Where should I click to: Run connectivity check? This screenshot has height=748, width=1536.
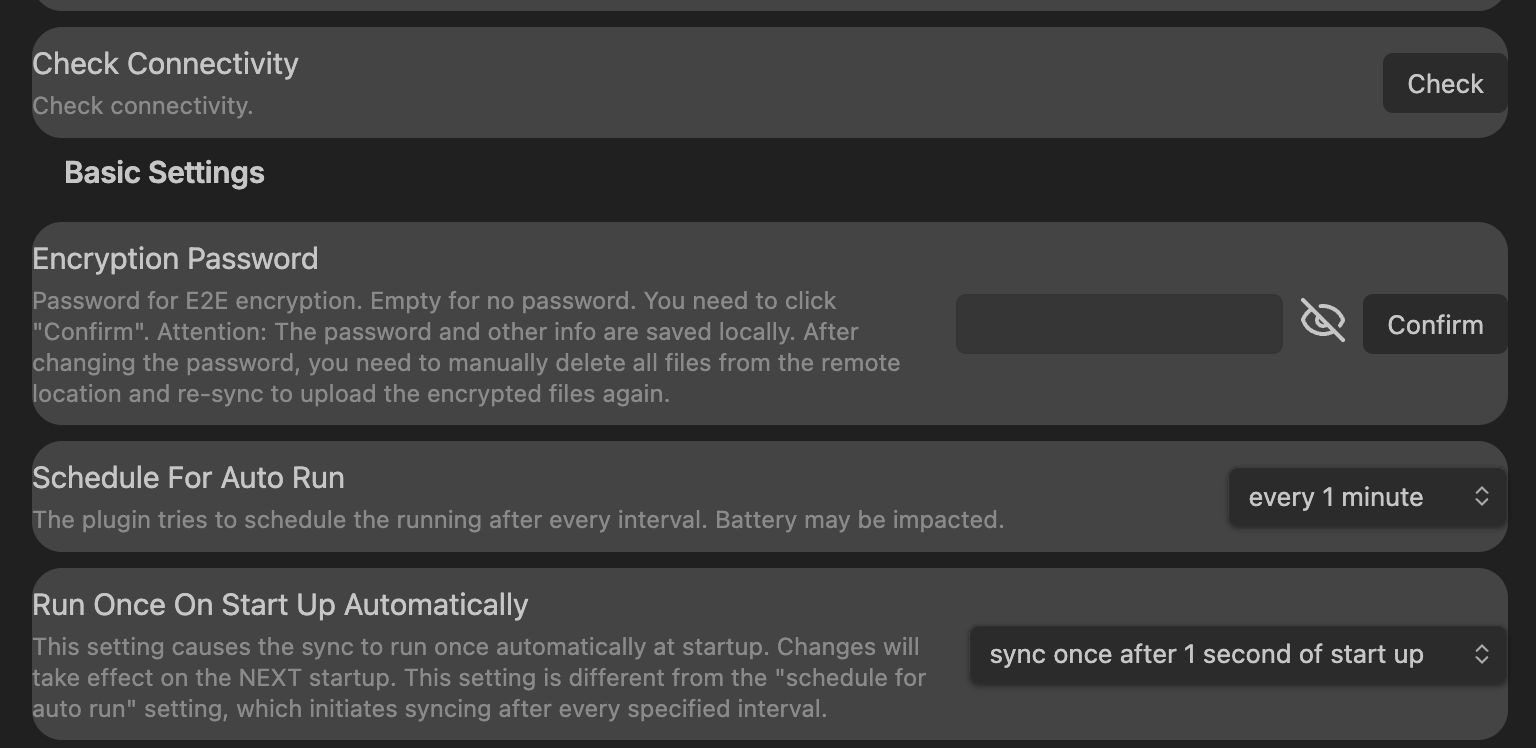(x=1444, y=83)
